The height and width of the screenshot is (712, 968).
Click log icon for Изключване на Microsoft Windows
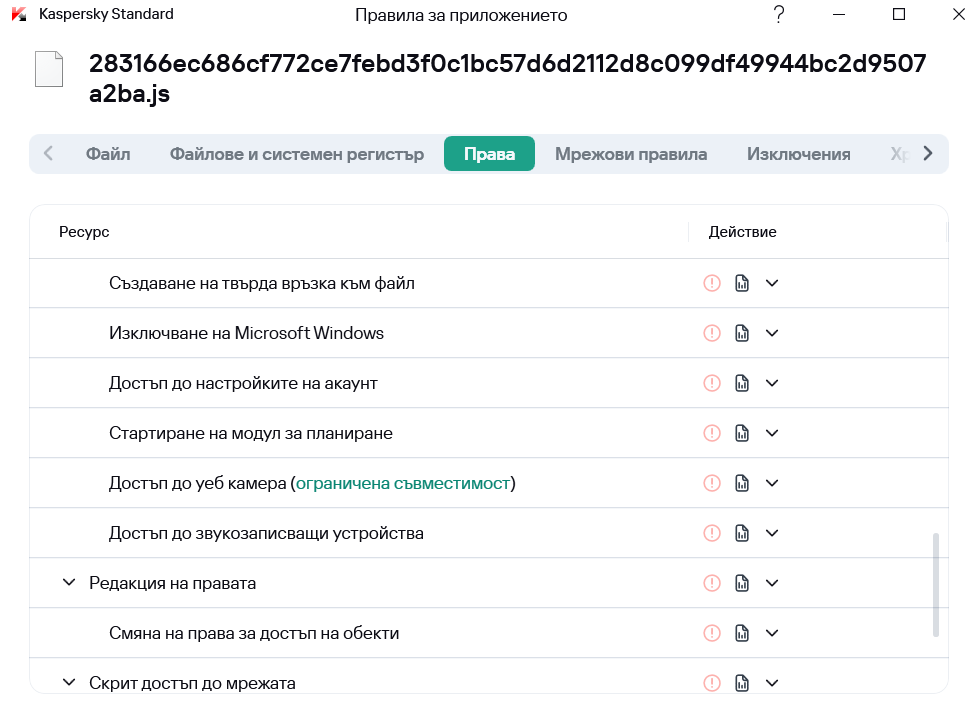[x=741, y=333]
